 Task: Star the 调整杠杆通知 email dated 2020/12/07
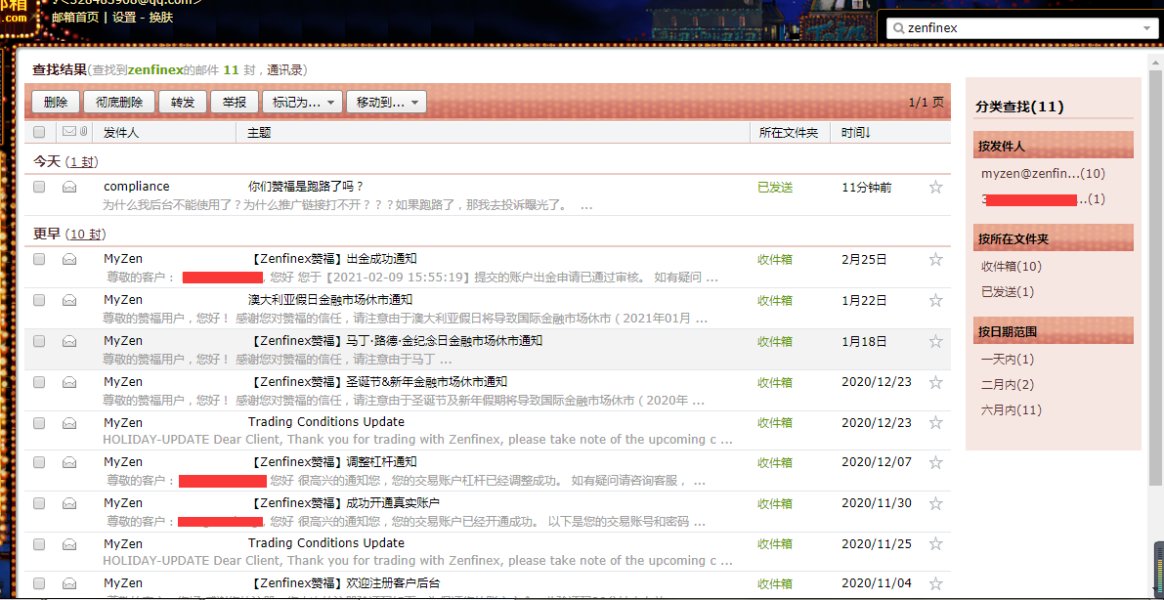coord(935,463)
